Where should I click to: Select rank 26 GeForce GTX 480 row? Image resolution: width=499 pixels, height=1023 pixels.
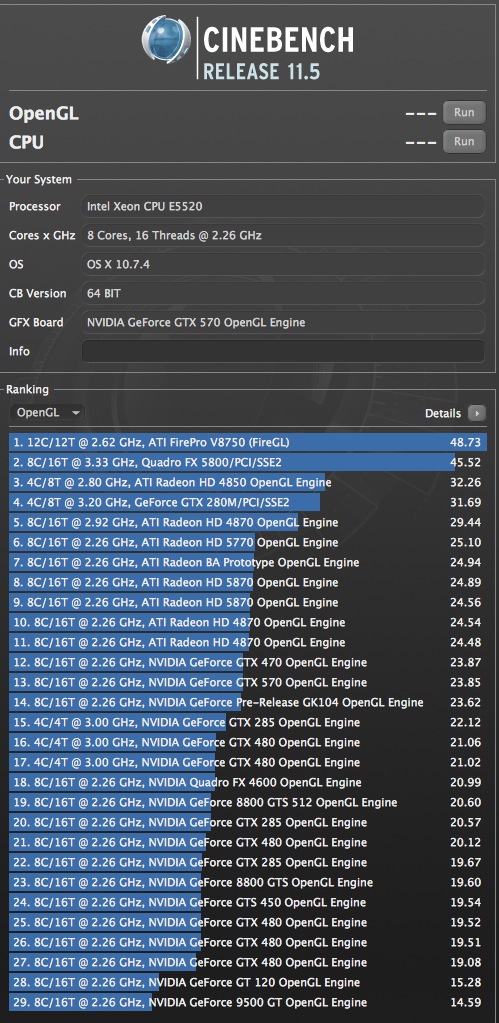248,942
